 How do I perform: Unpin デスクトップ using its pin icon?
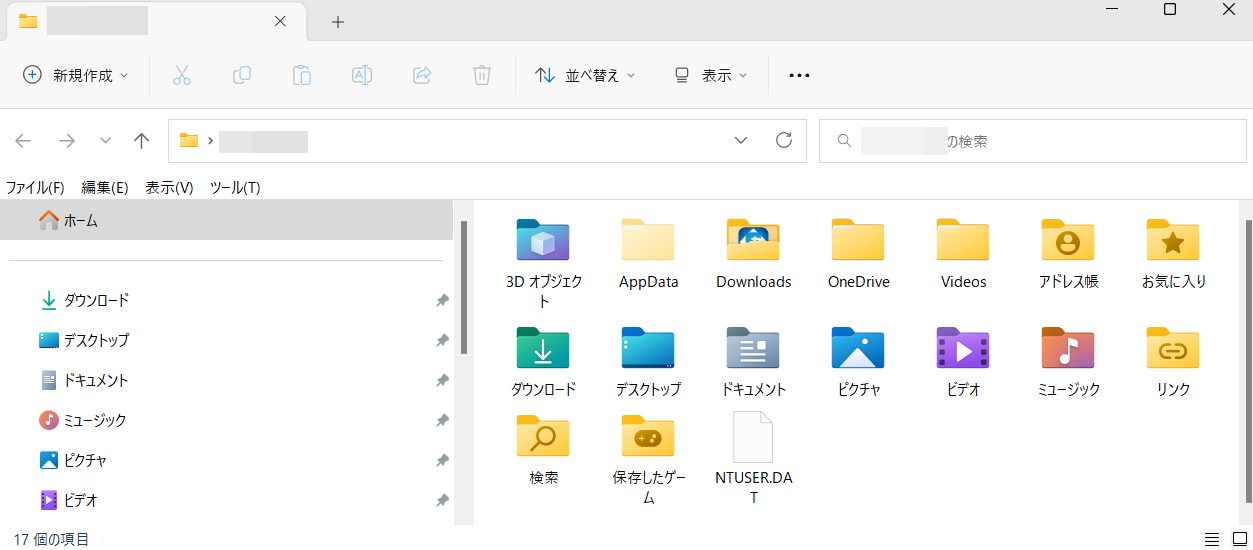coord(442,340)
